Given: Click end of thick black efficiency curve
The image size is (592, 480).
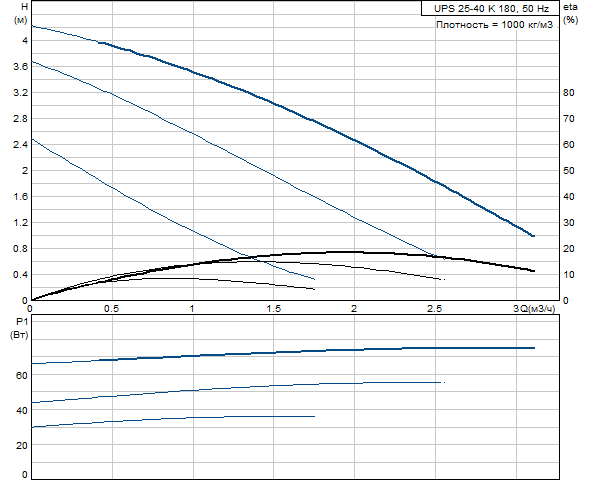Looking at the screenshot, I should pos(533,271).
